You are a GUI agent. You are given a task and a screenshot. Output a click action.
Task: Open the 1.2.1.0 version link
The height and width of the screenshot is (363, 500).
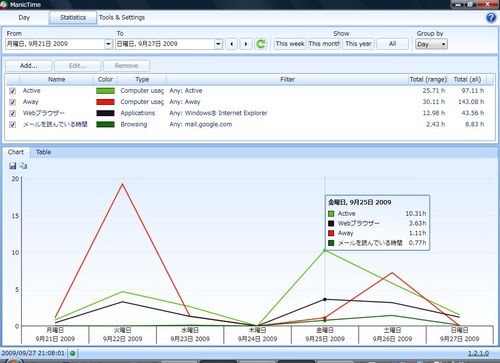(x=478, y=353)
